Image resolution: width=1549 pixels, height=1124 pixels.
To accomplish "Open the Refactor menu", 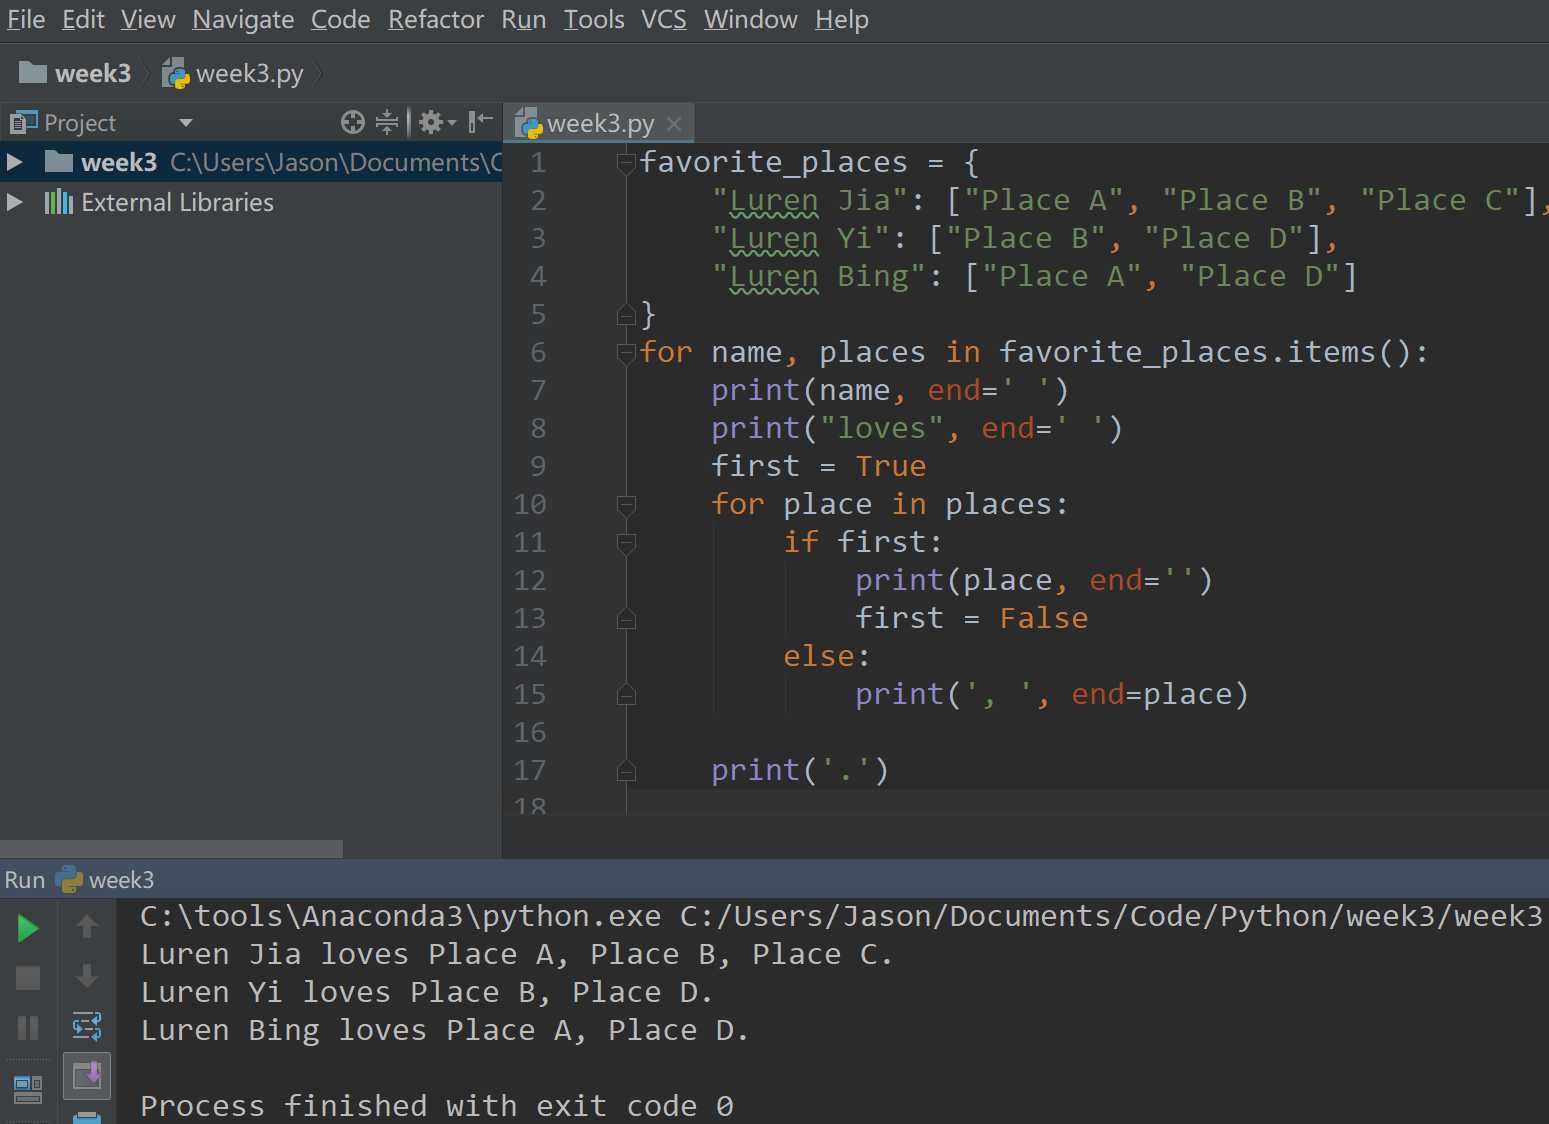I will [436, 19].
